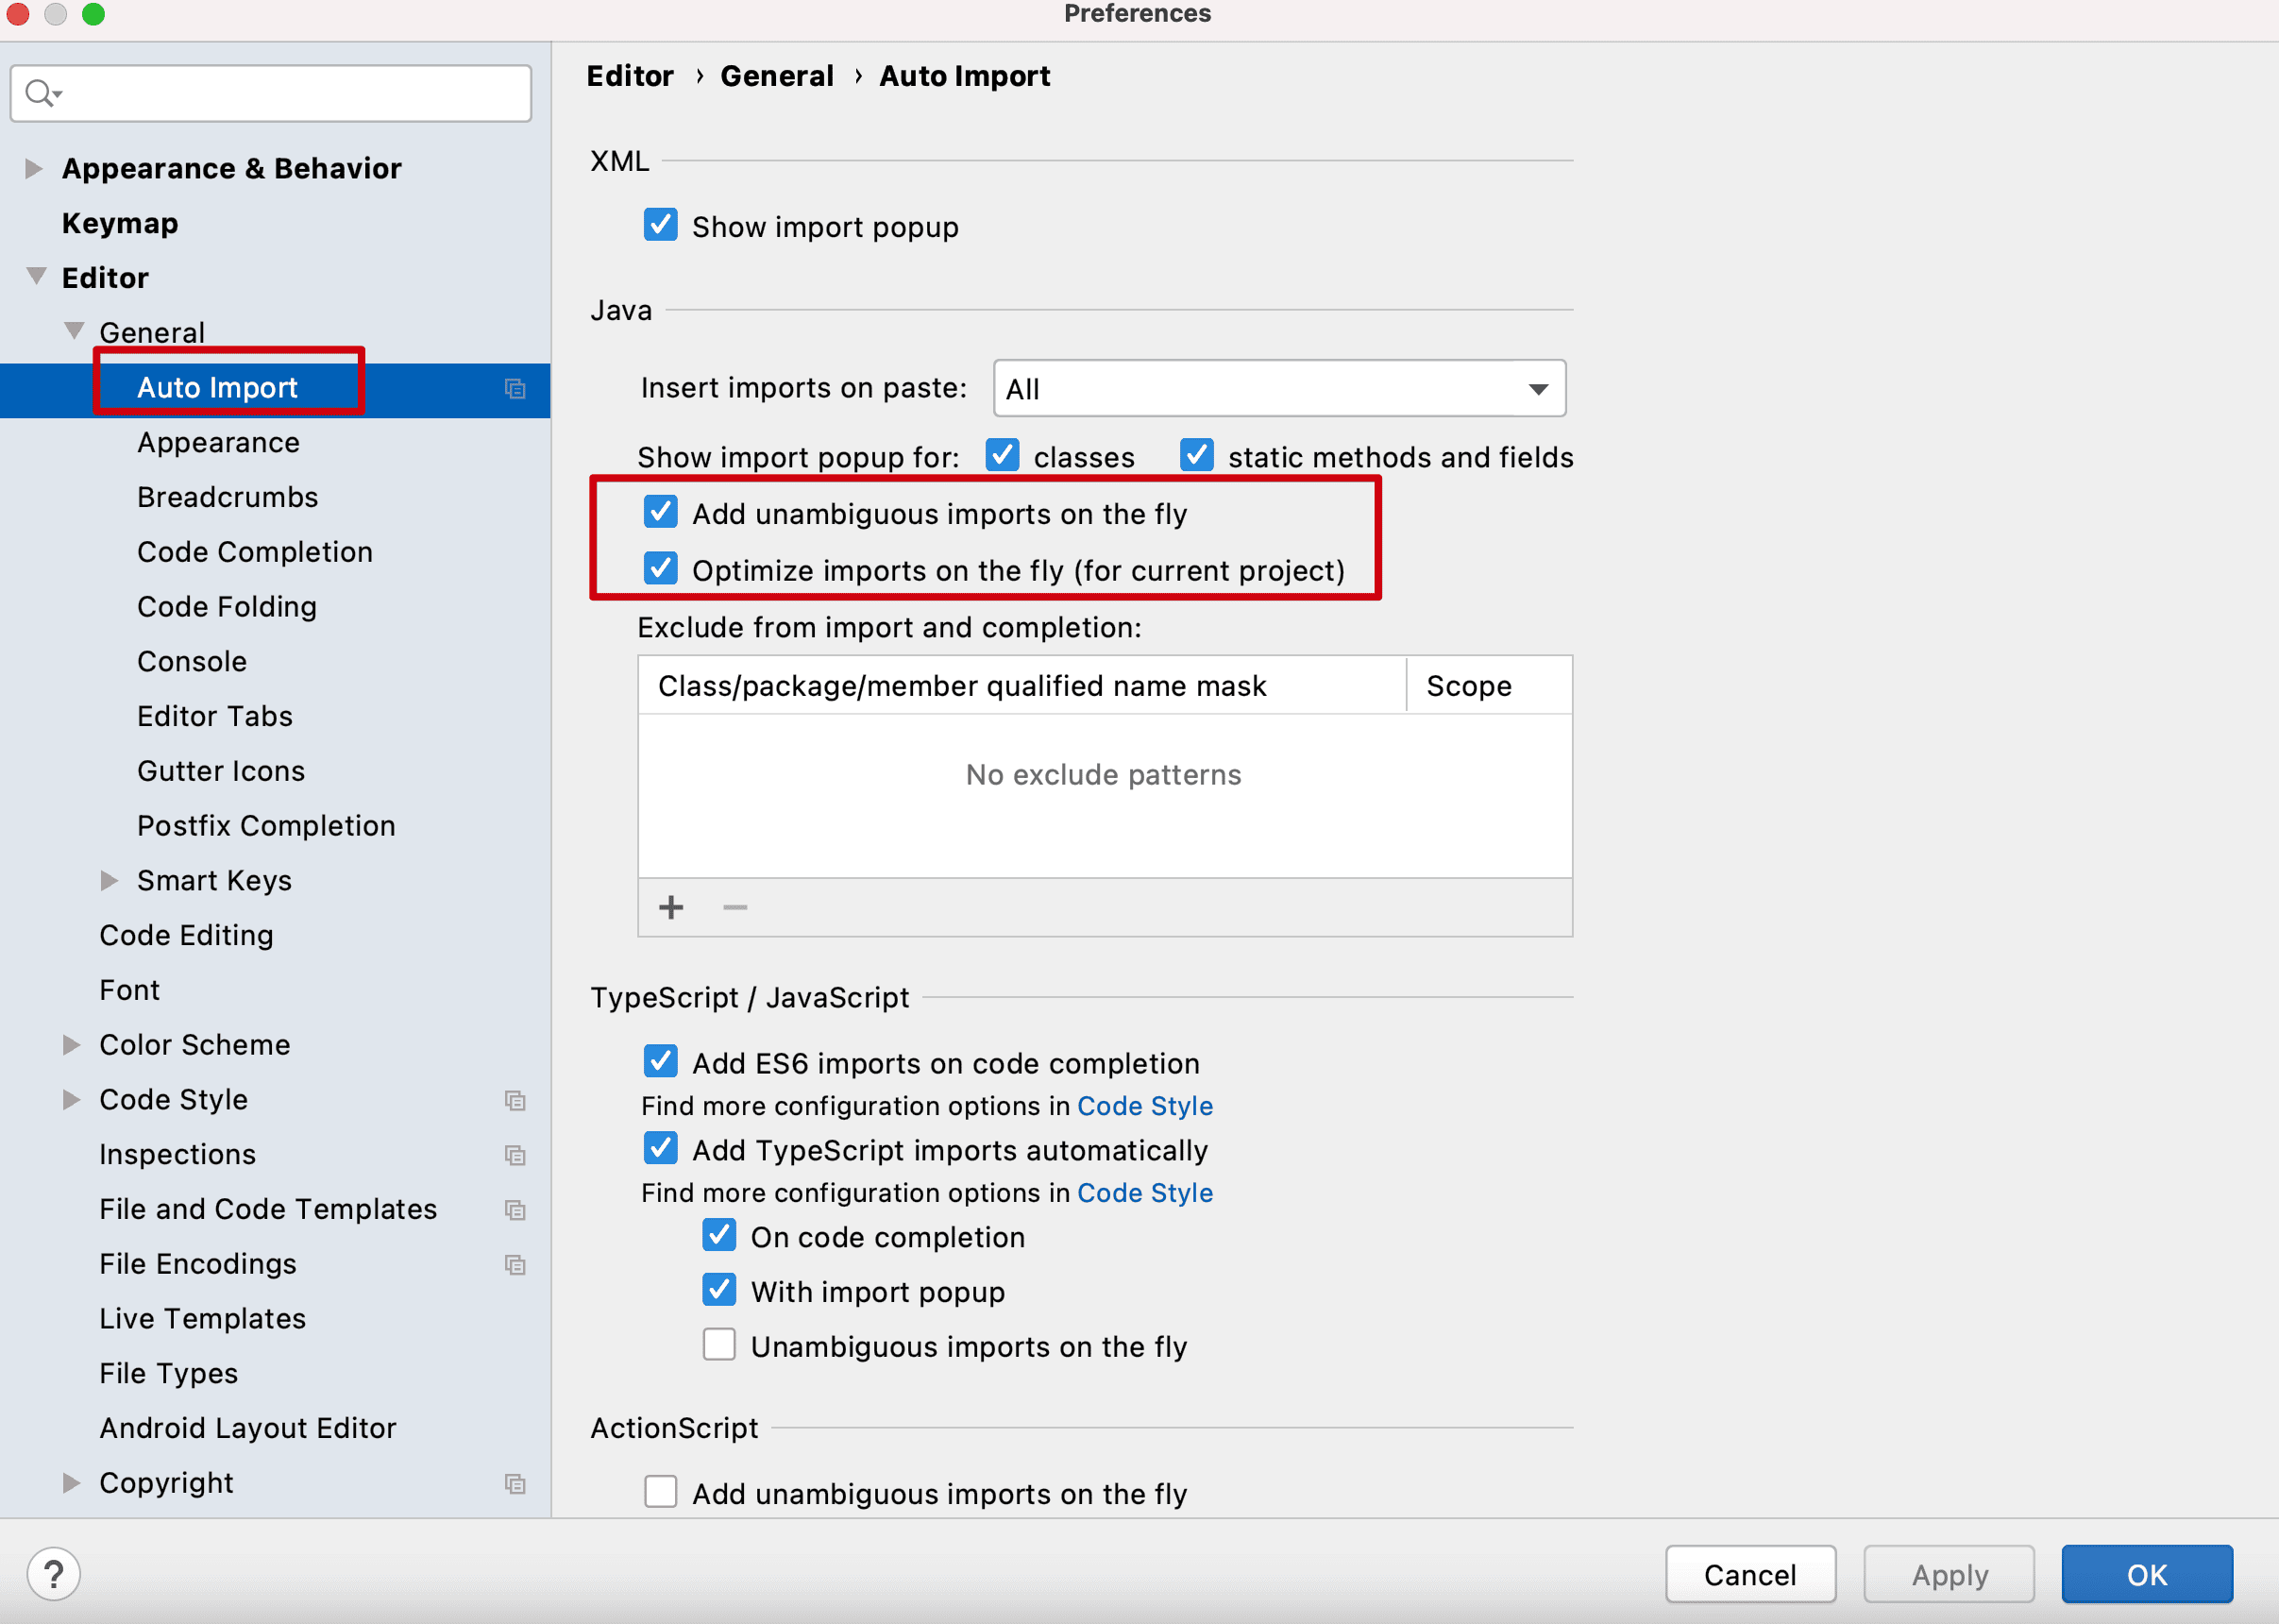
Task: Click the search magnifier icon
Action: [40, 93]
